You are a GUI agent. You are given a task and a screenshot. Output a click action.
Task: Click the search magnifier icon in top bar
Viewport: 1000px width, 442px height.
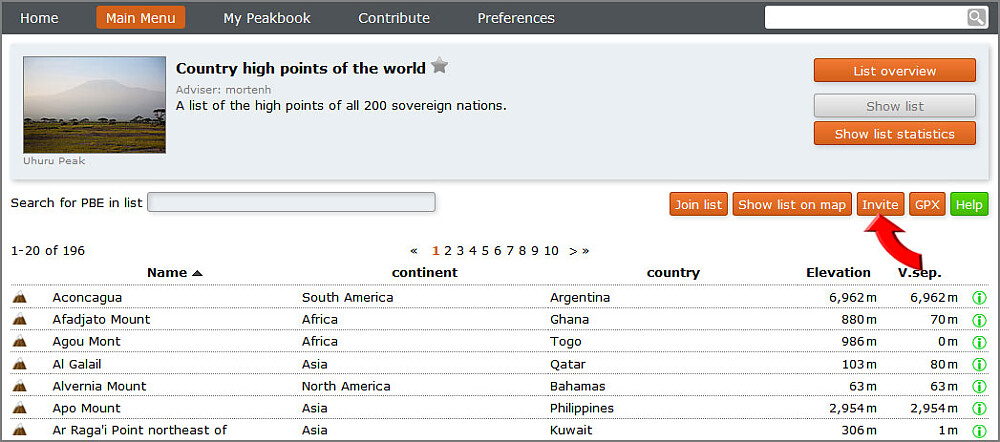click(975, 18)
